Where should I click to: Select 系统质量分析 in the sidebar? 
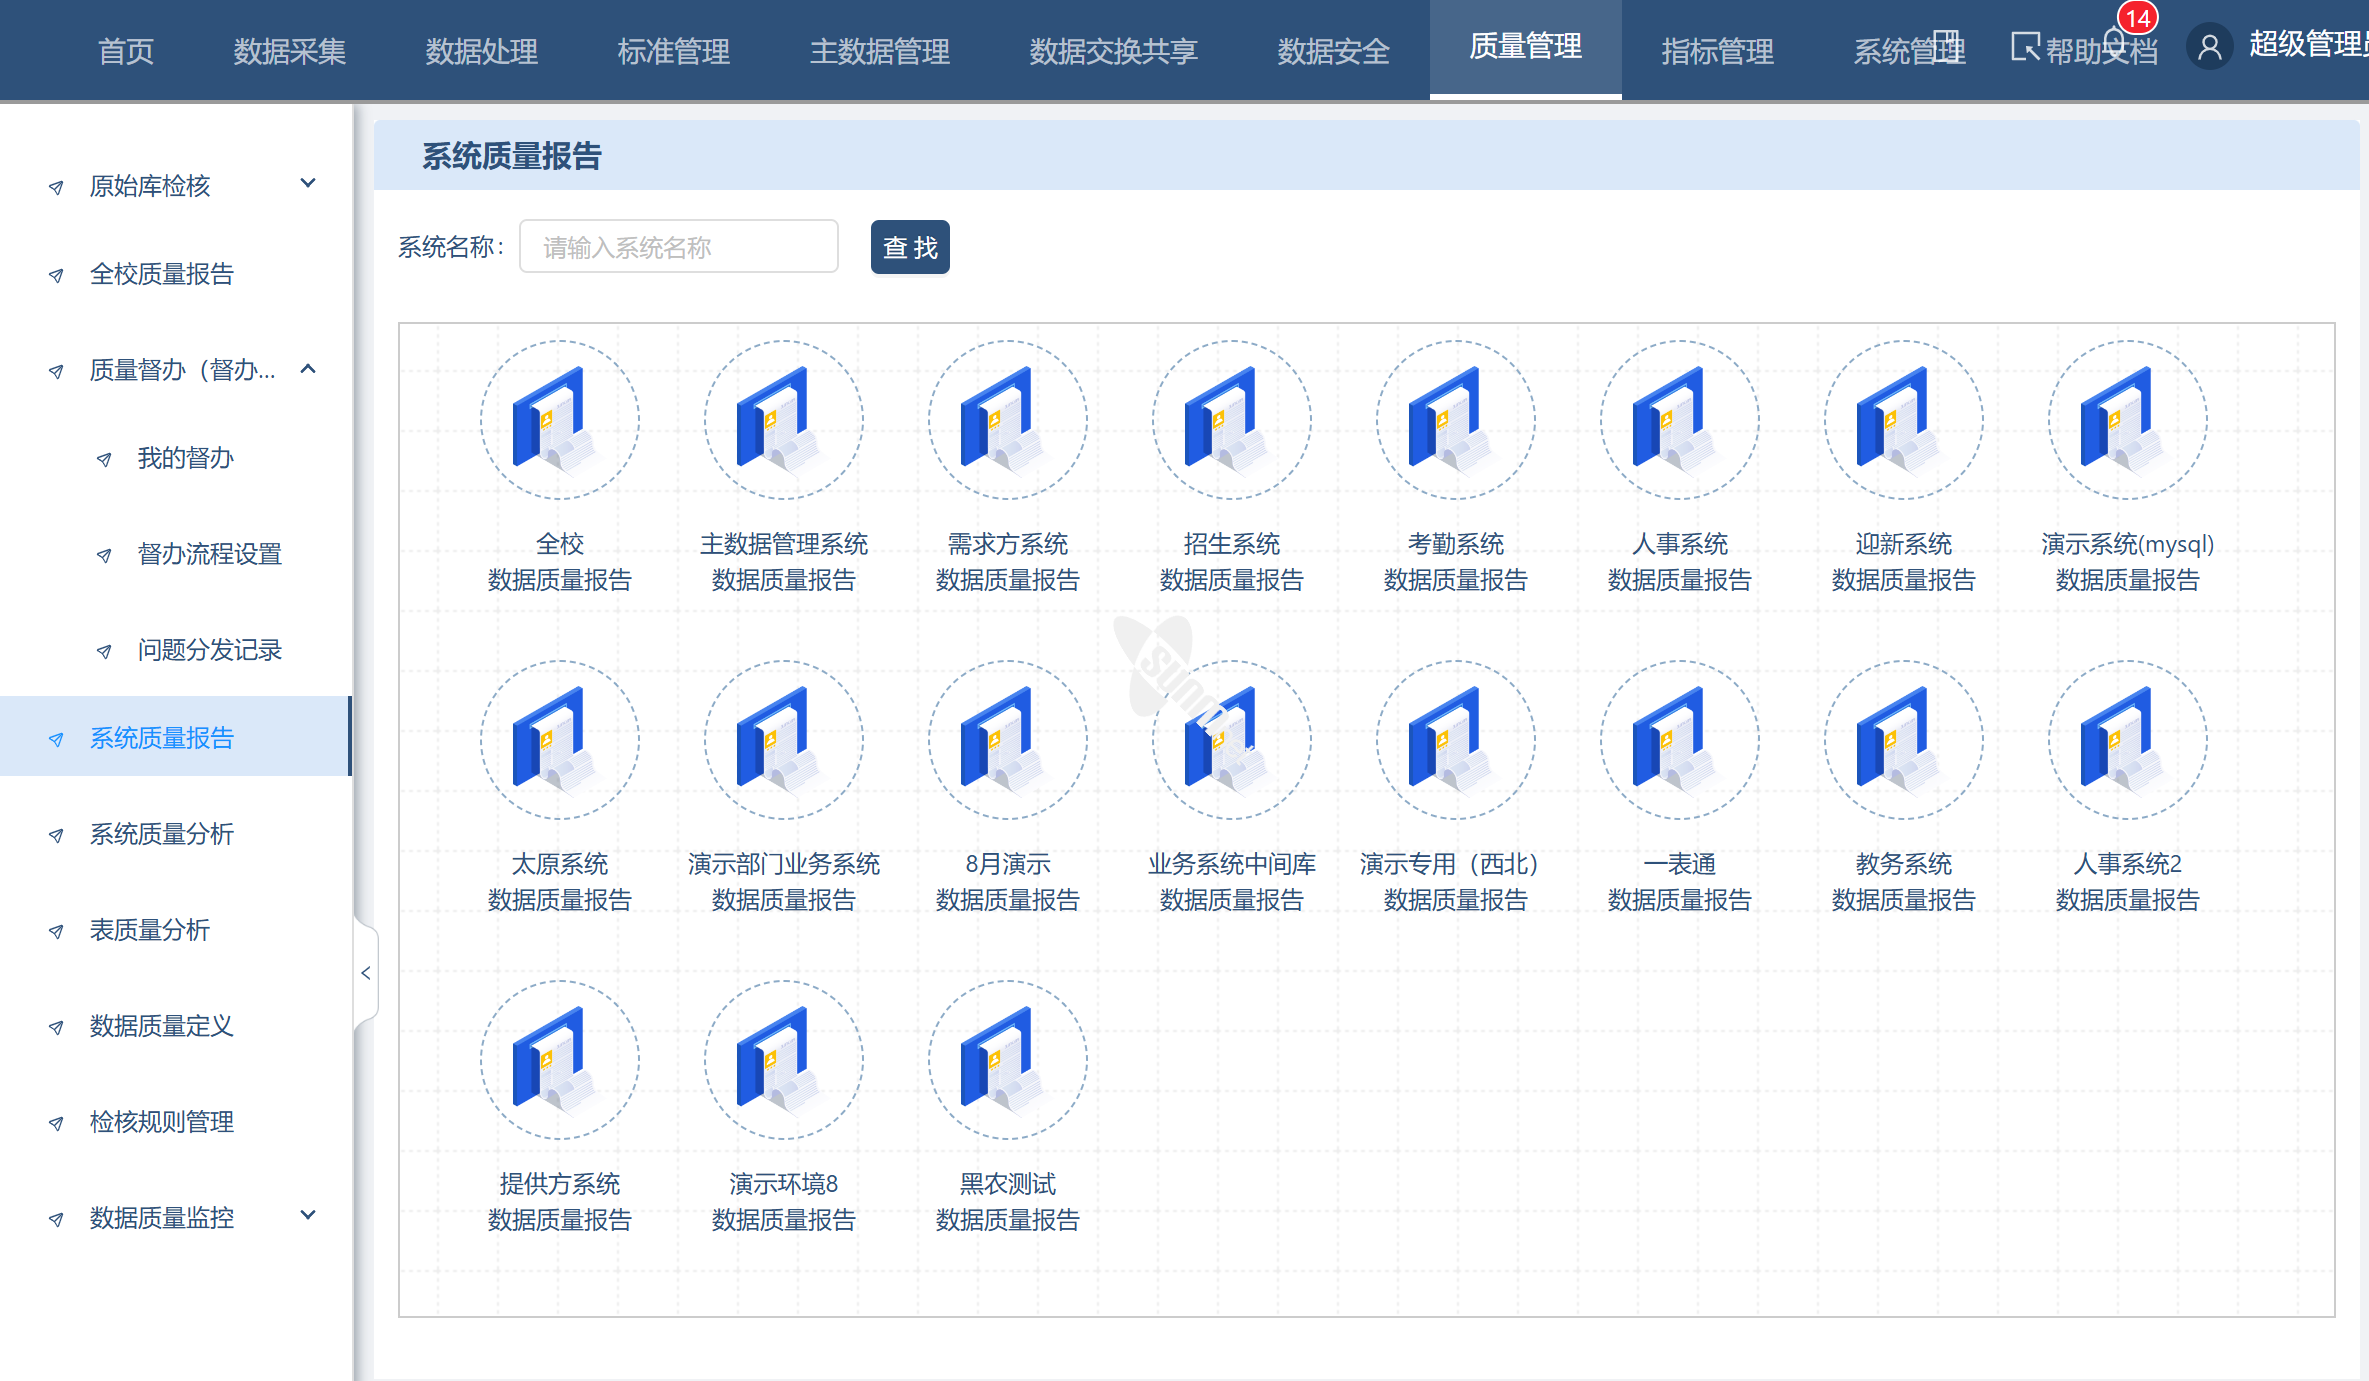162,834
